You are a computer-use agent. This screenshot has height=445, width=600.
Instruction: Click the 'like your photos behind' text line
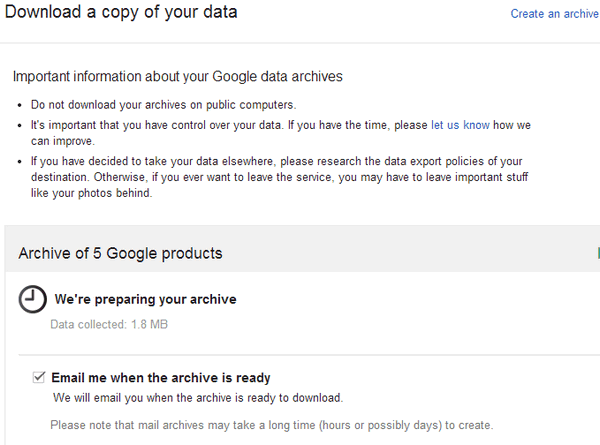tap(91, 193)
